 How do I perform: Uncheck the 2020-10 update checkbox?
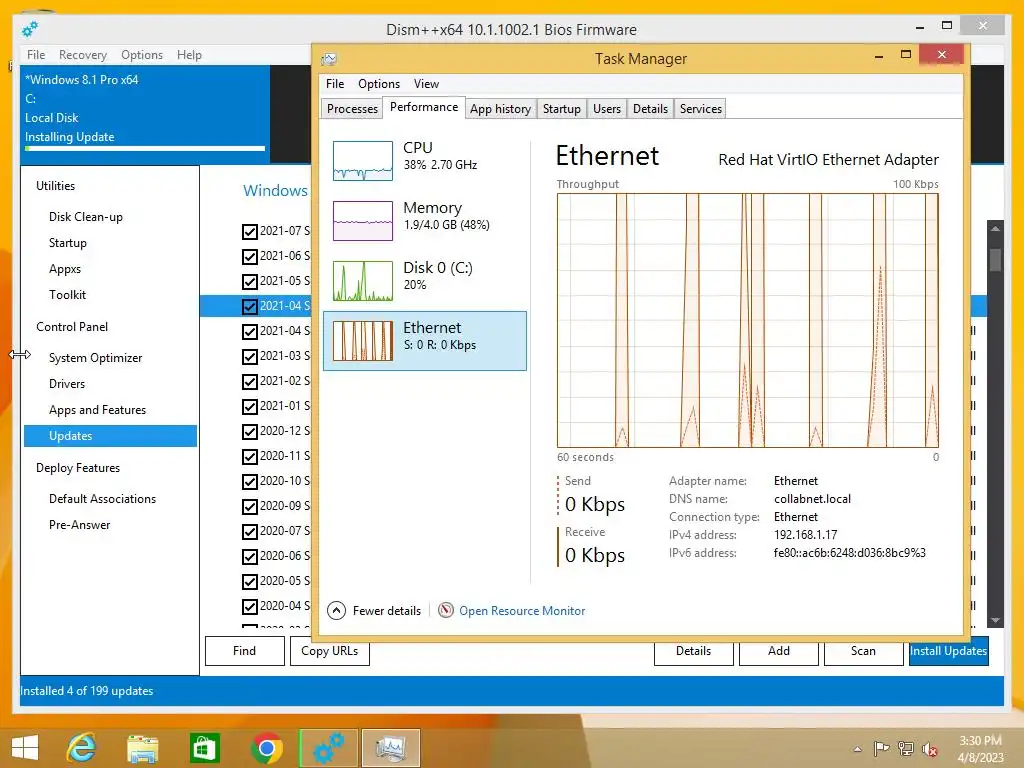click(249, 481)
